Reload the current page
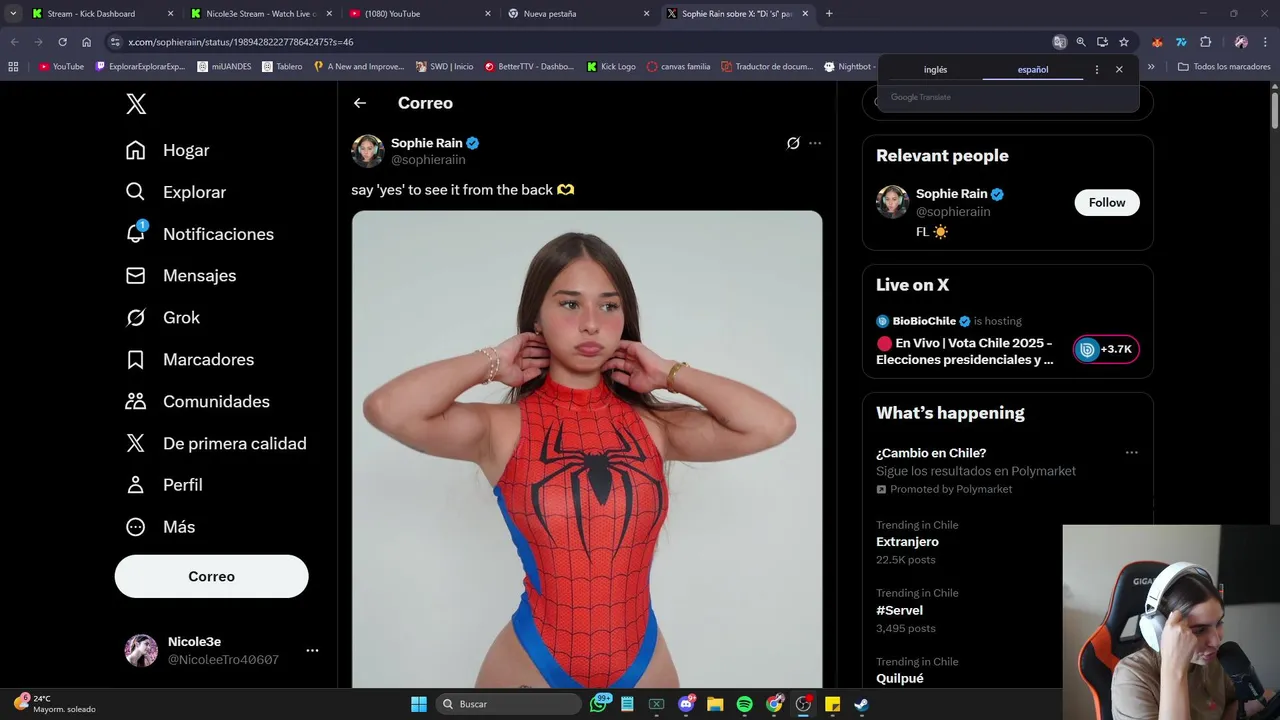Image resolution: width=1280 pixels, height=720 pixels. click(x=62, y=42)
